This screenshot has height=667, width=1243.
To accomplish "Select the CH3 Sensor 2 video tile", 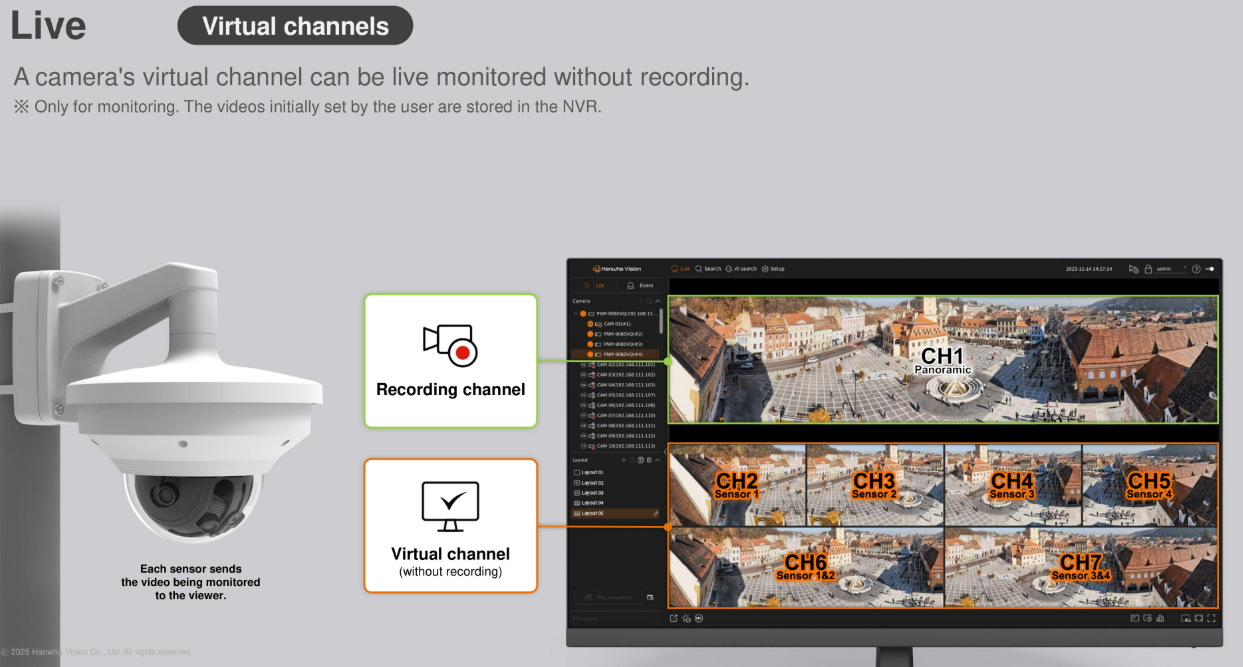I will (x=875, y=485).
